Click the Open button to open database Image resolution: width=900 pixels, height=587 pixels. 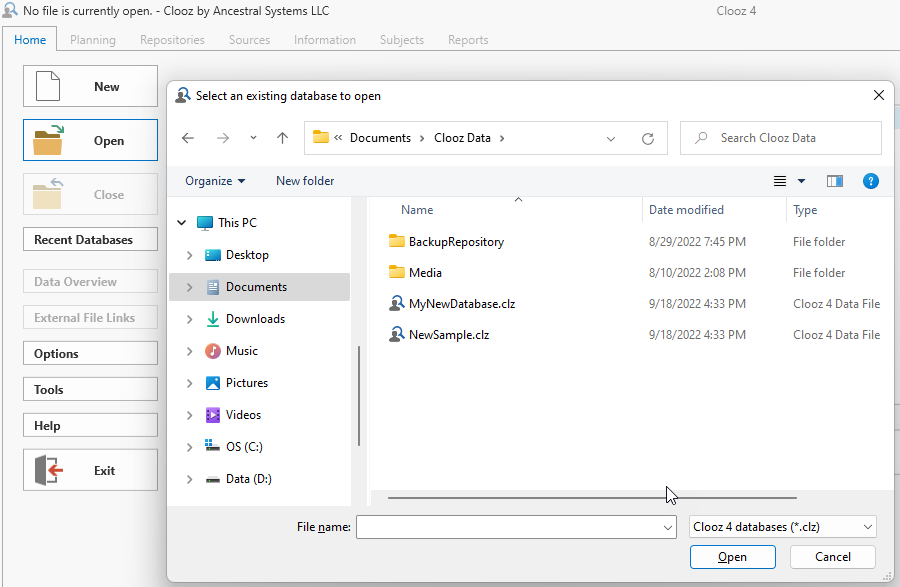pyautogui.click(x=732, y=557)
